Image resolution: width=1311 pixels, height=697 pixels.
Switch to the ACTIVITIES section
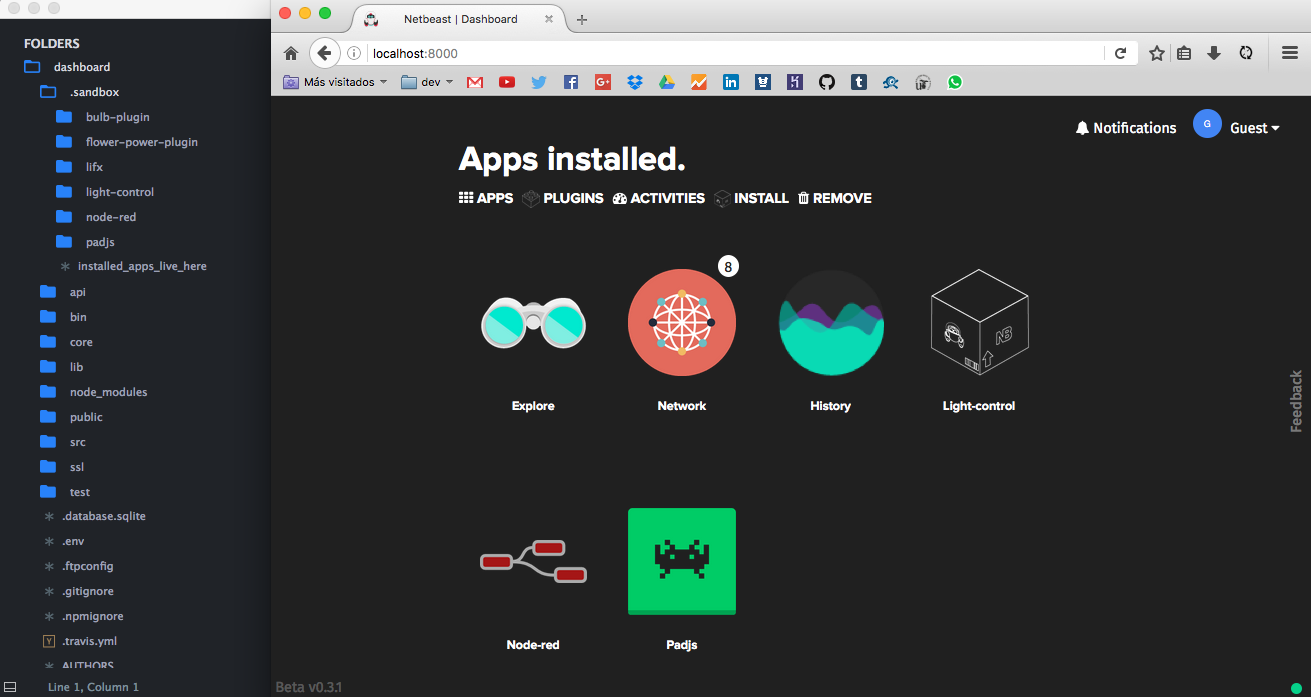pos(659,198)
